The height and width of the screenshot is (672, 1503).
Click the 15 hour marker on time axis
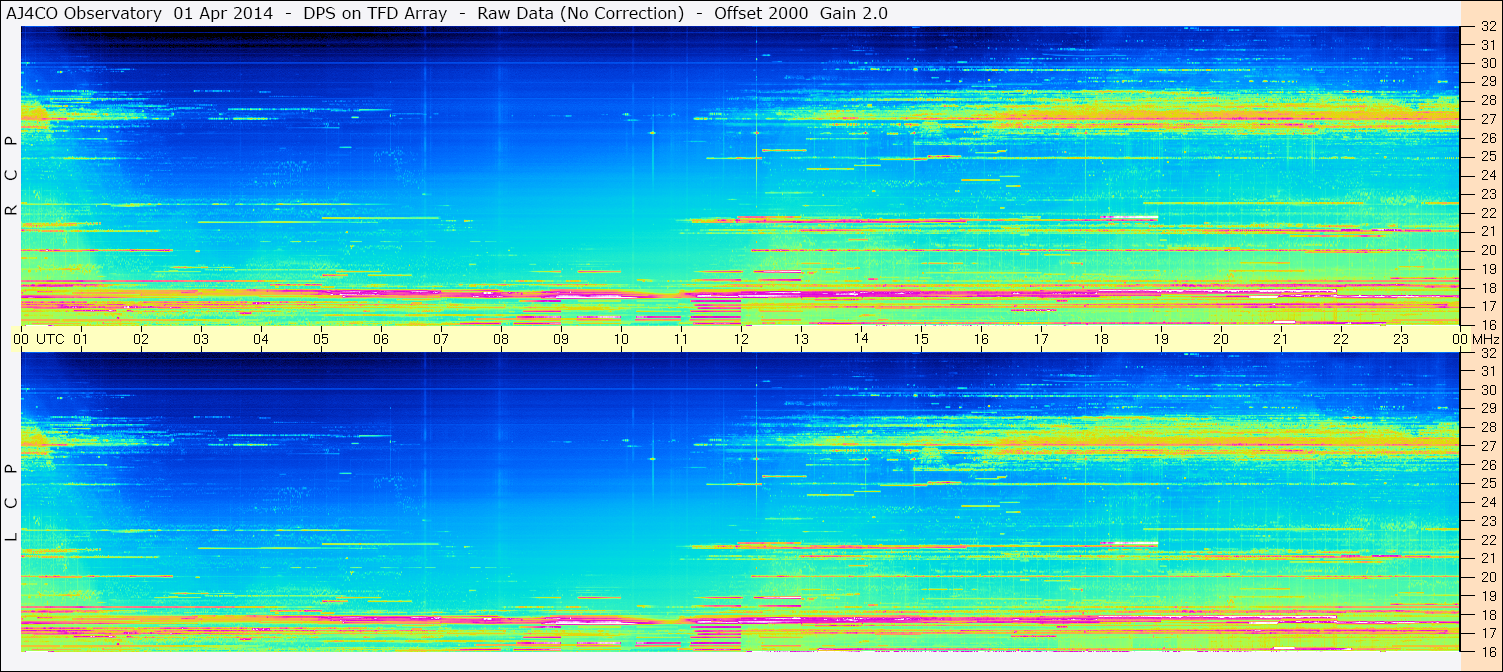pyautogui.click(x=920, y=339)
